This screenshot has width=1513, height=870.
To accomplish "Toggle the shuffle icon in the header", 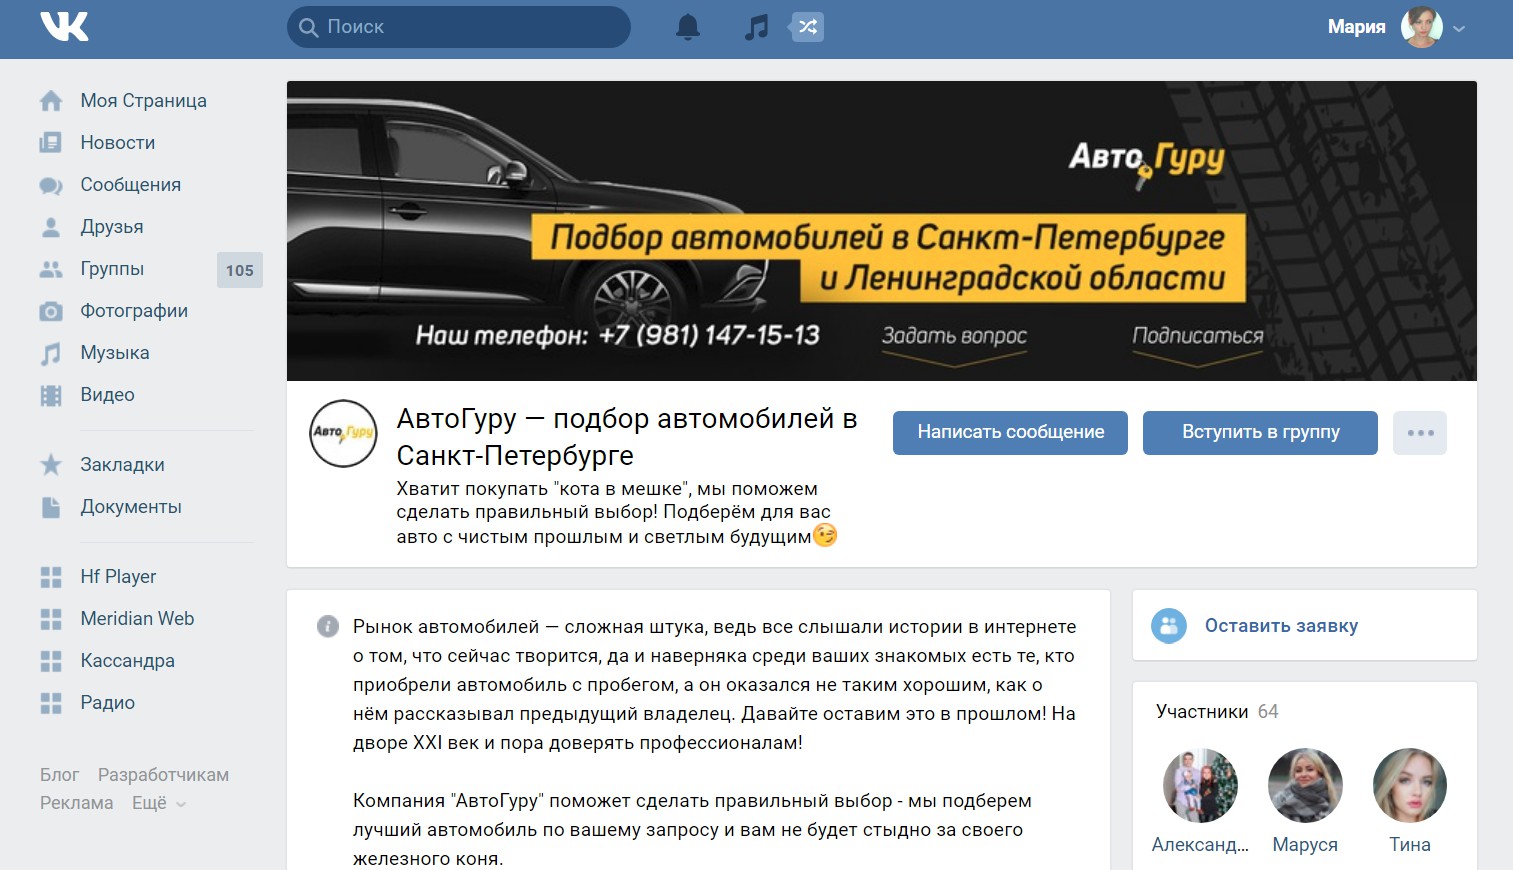I will point(808,27).
